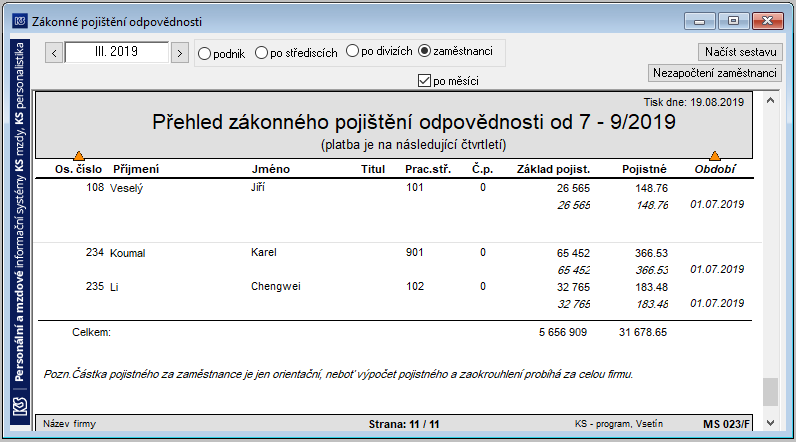The image size is (796, 442).
Task: Click the Základ pojist. column header
Action: click(553, 169)
